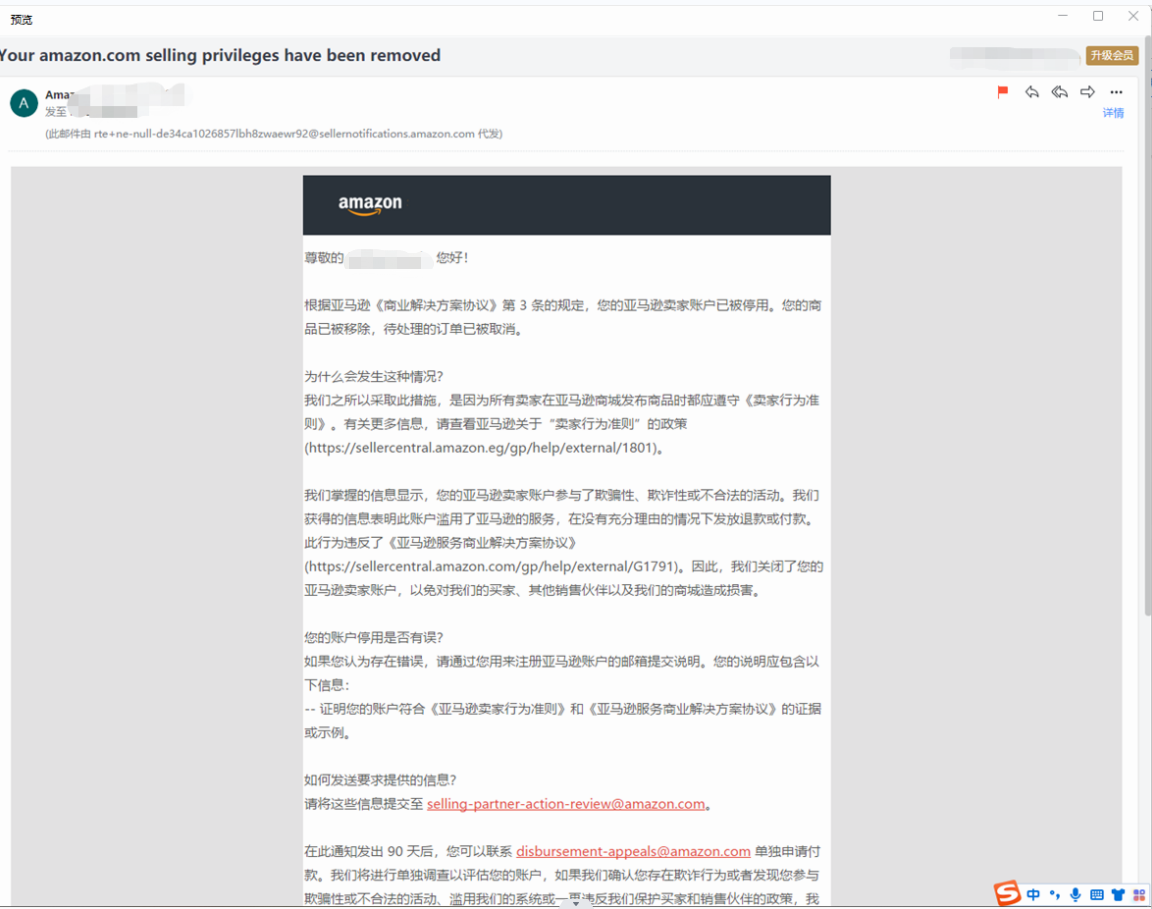The image size is (1152, 909).
Task: Open the Sogou input method S logo
Action: coord(1007,893)
